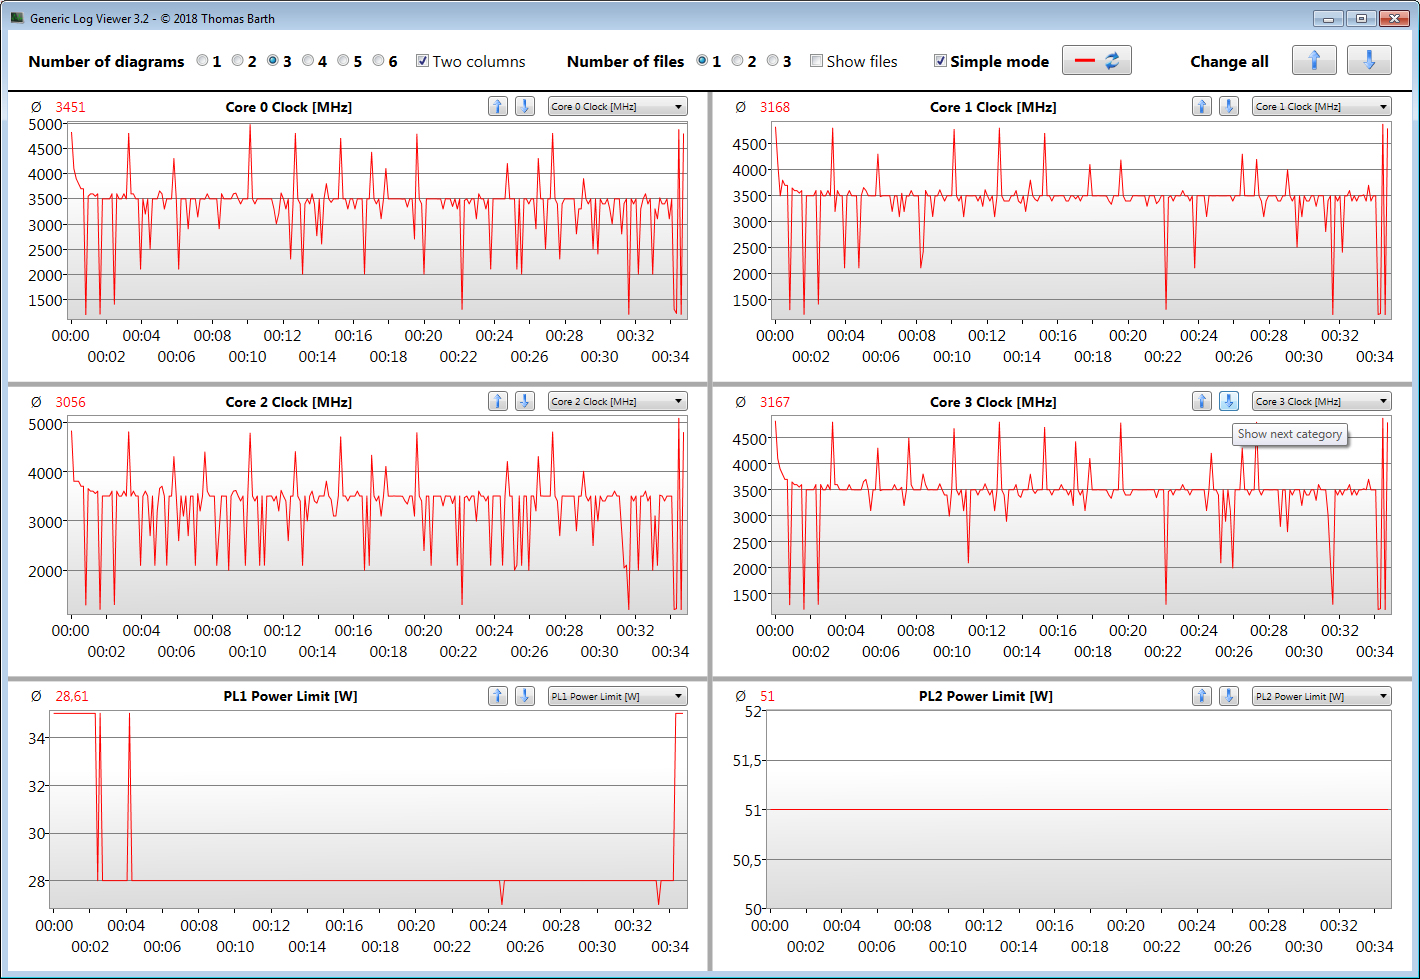This screenshot has width=1420, height=979.
Task: Open the Core 3 Clock [MHz] dropdown
Action: click(x=1321, y=402)
